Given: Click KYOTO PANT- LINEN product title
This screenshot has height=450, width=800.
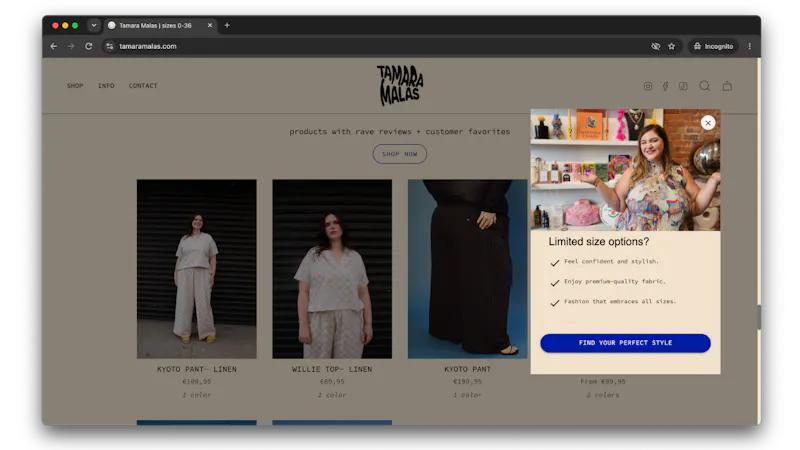Looking at the screenshot, I should pyautogui.click(x=196, y=369).
